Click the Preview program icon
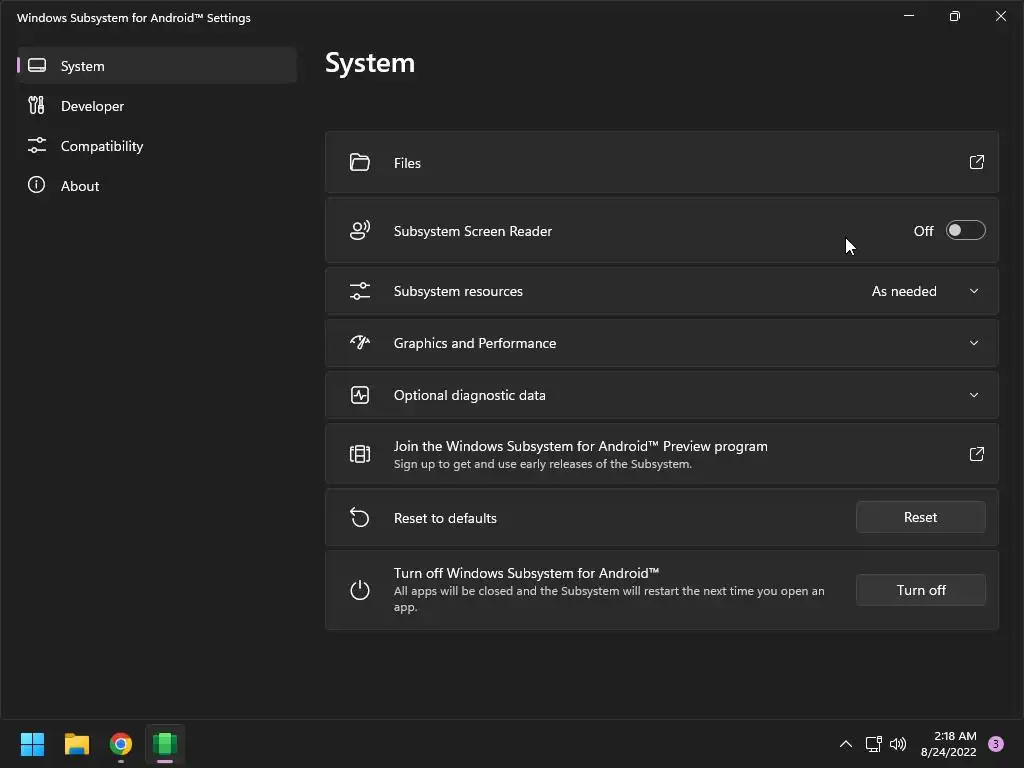The height and width of the screenshot is (768, 1024). [360, 454]
